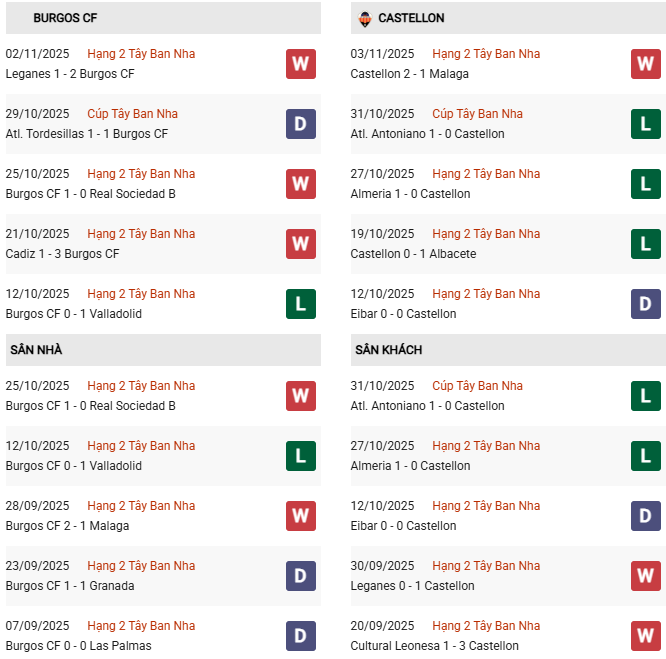The image size is (666, 659).
Task: Open the Burgos CF 2 - 1 Malaga match
Action: coord(67,526)
